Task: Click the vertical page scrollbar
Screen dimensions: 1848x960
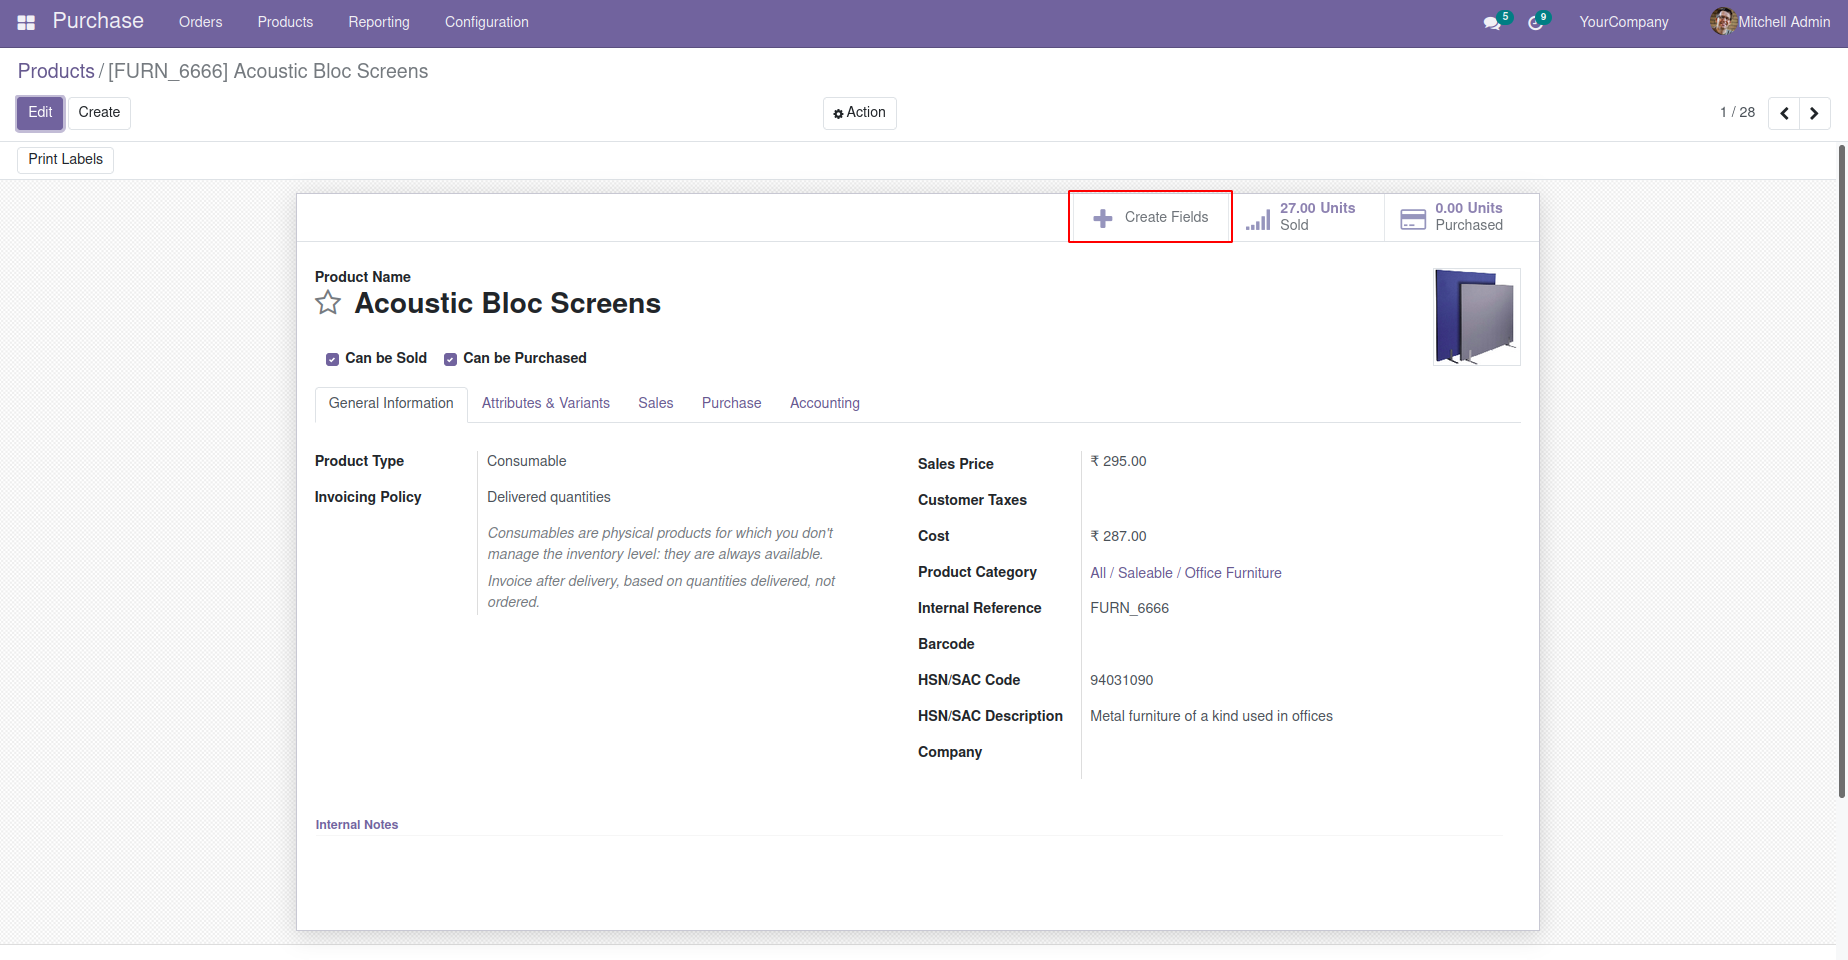Action: coord(1842,470)
